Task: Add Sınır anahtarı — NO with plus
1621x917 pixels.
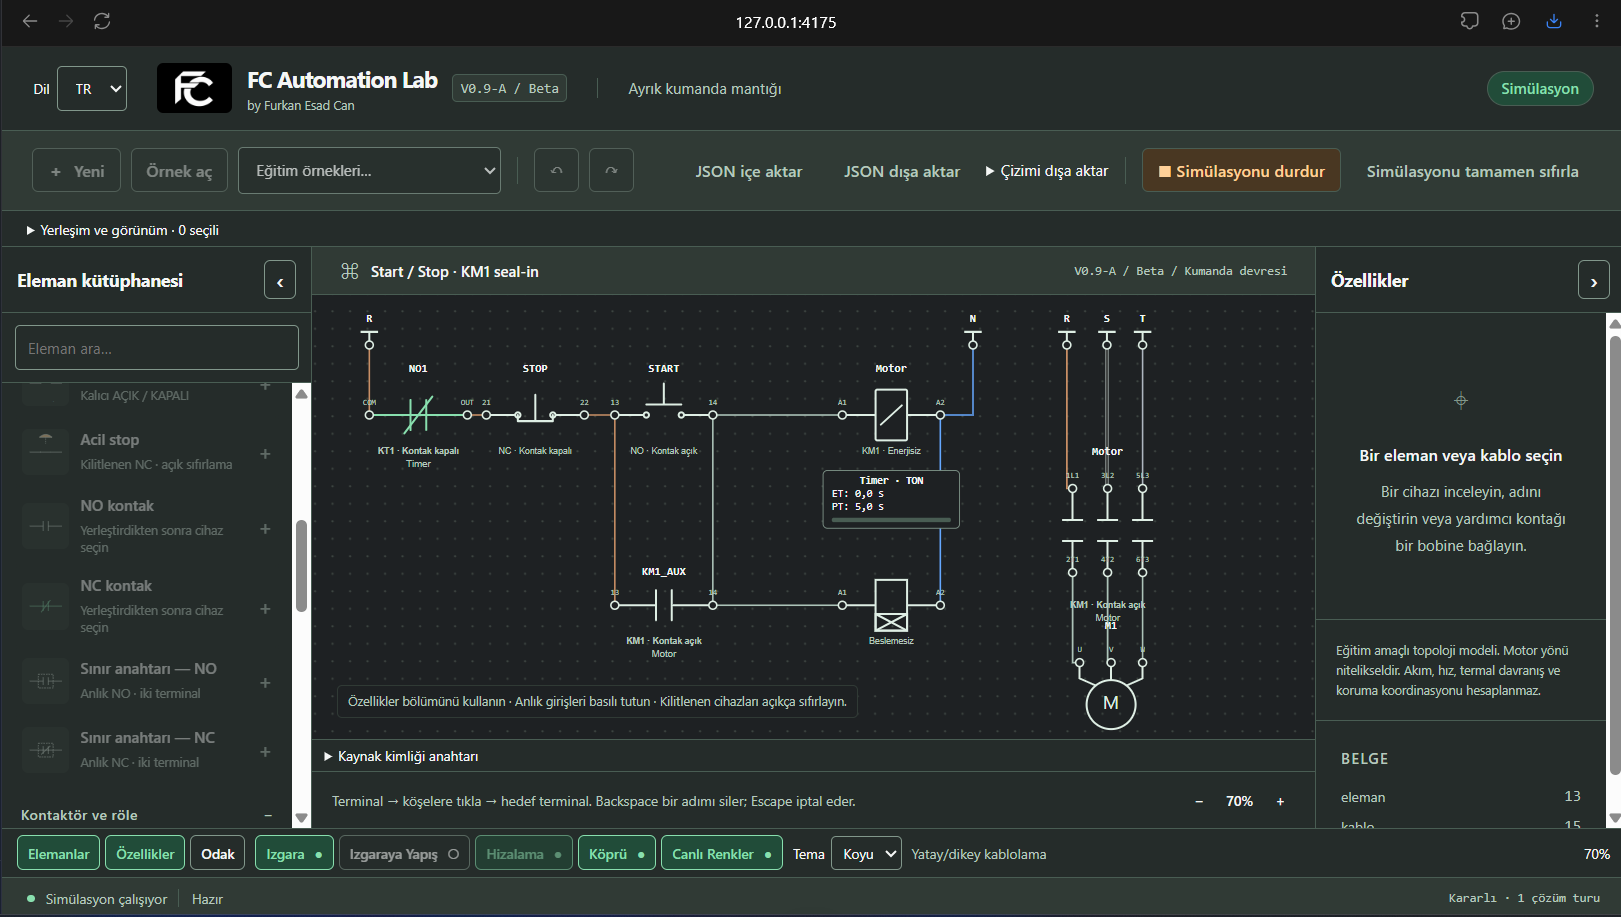Action: coord(265,683)
